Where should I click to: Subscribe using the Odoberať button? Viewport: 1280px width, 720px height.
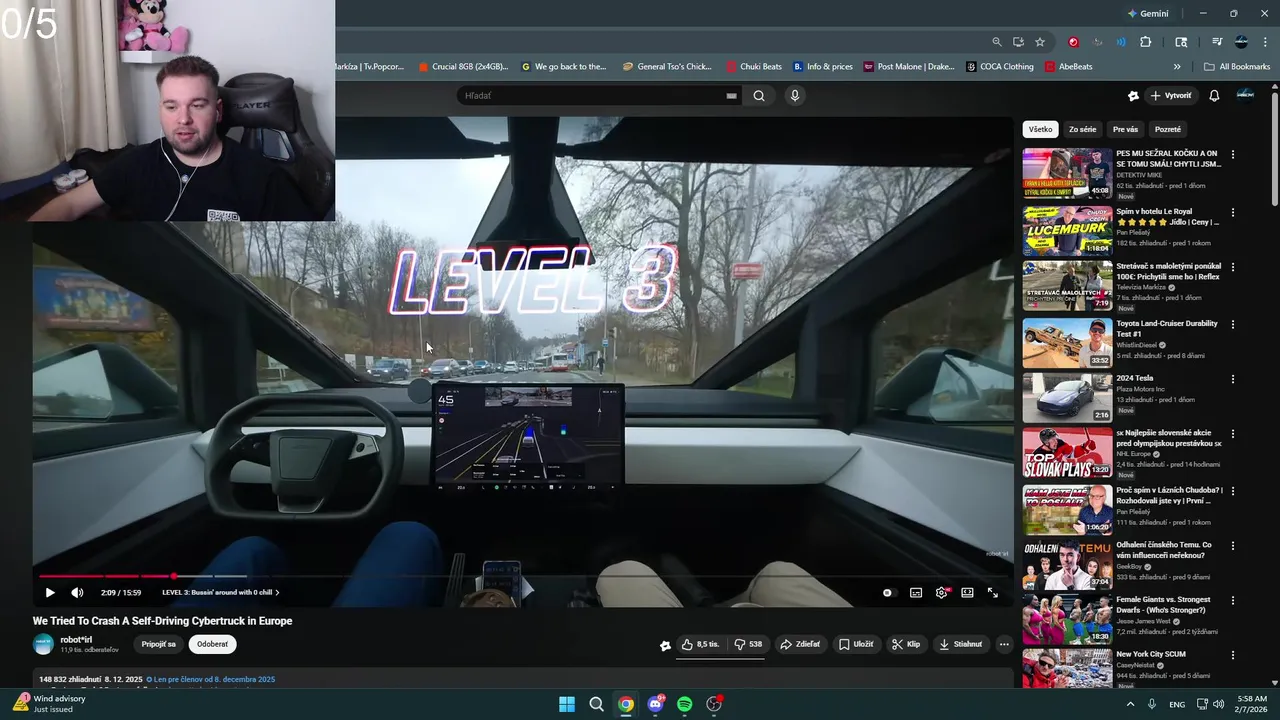[x=212, y=645]
